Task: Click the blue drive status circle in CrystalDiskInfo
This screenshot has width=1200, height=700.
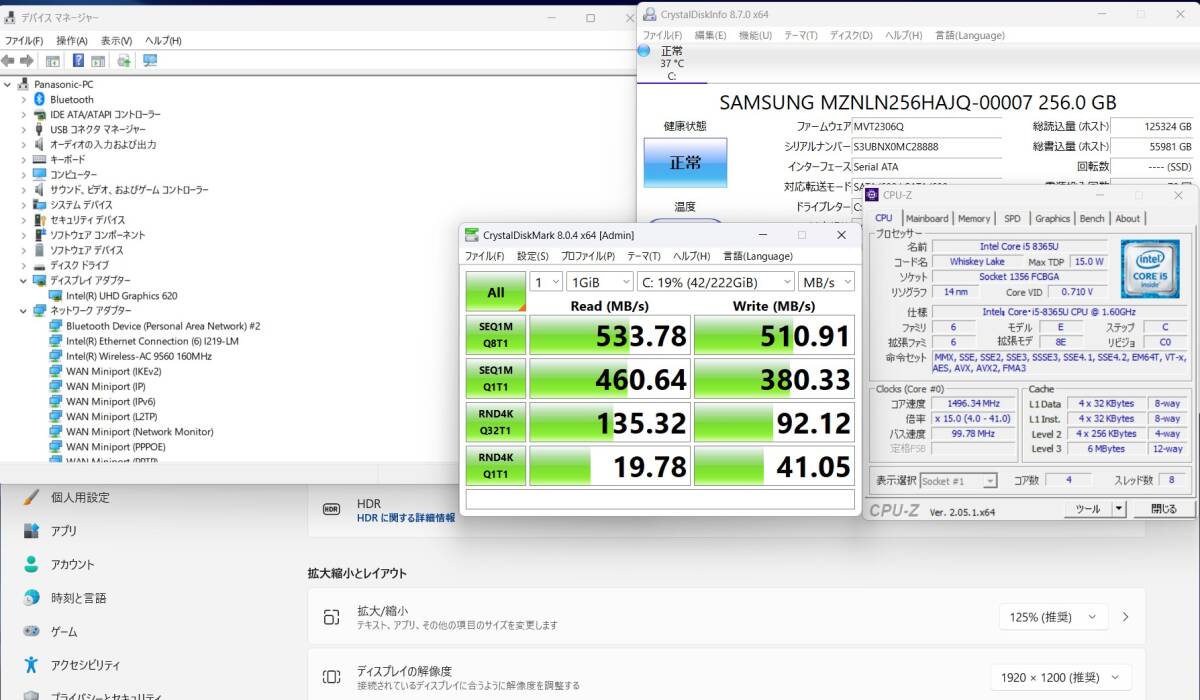Action: pyautogui.click(x=643, y=50)
